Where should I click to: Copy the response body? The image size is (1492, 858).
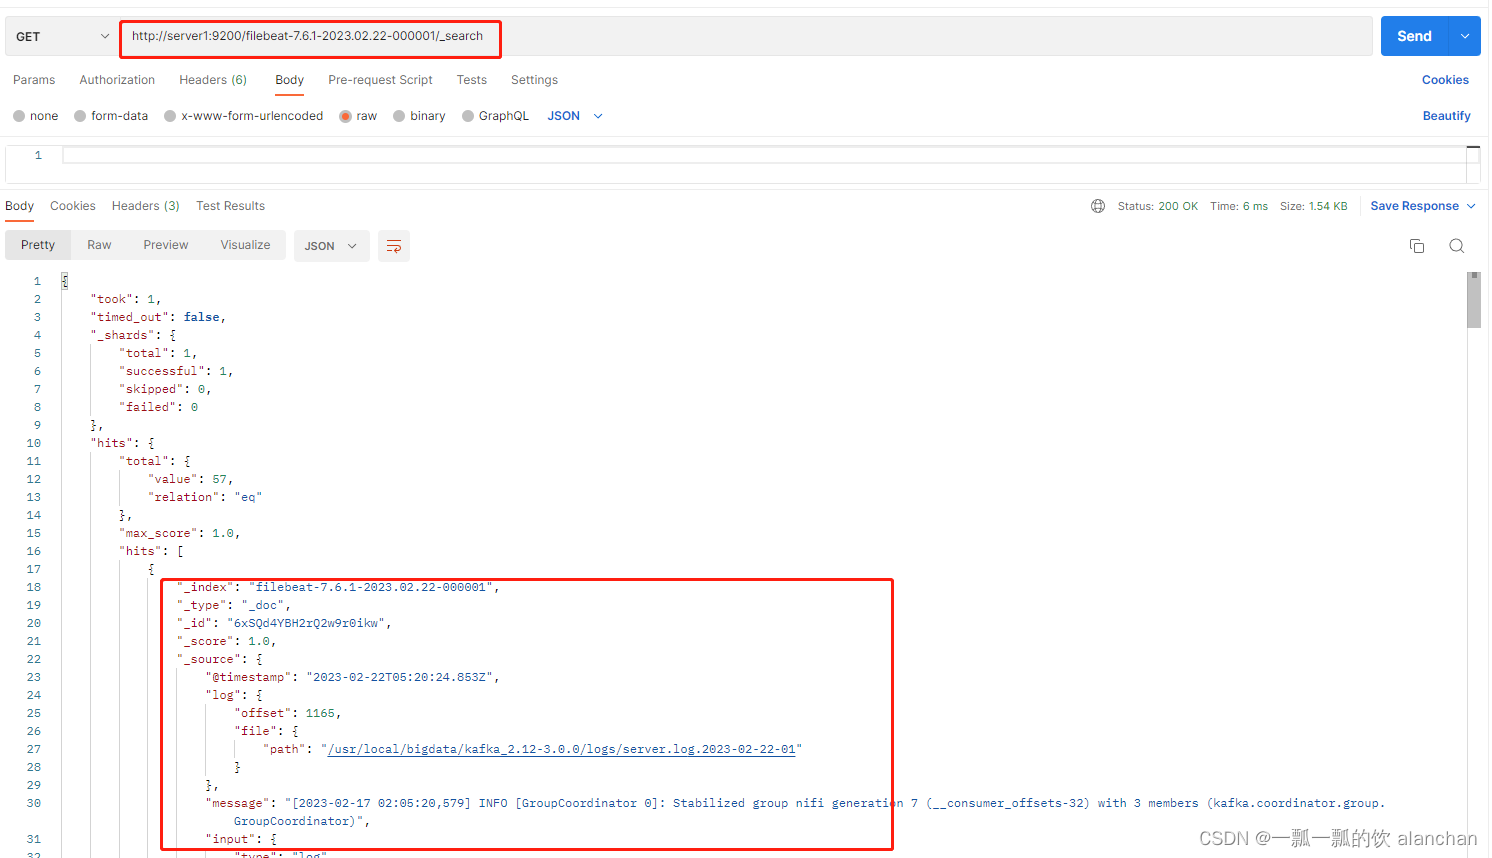[x=1417, y=245]
